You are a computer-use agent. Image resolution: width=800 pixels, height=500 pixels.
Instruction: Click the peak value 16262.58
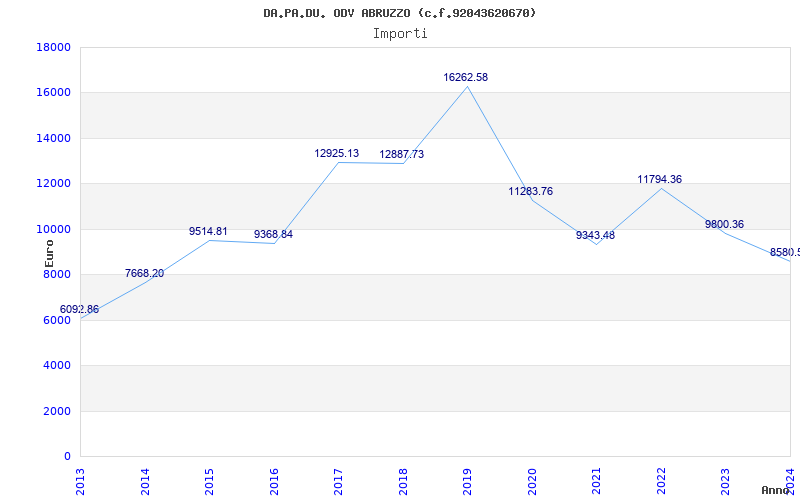(x=465, y=78)
